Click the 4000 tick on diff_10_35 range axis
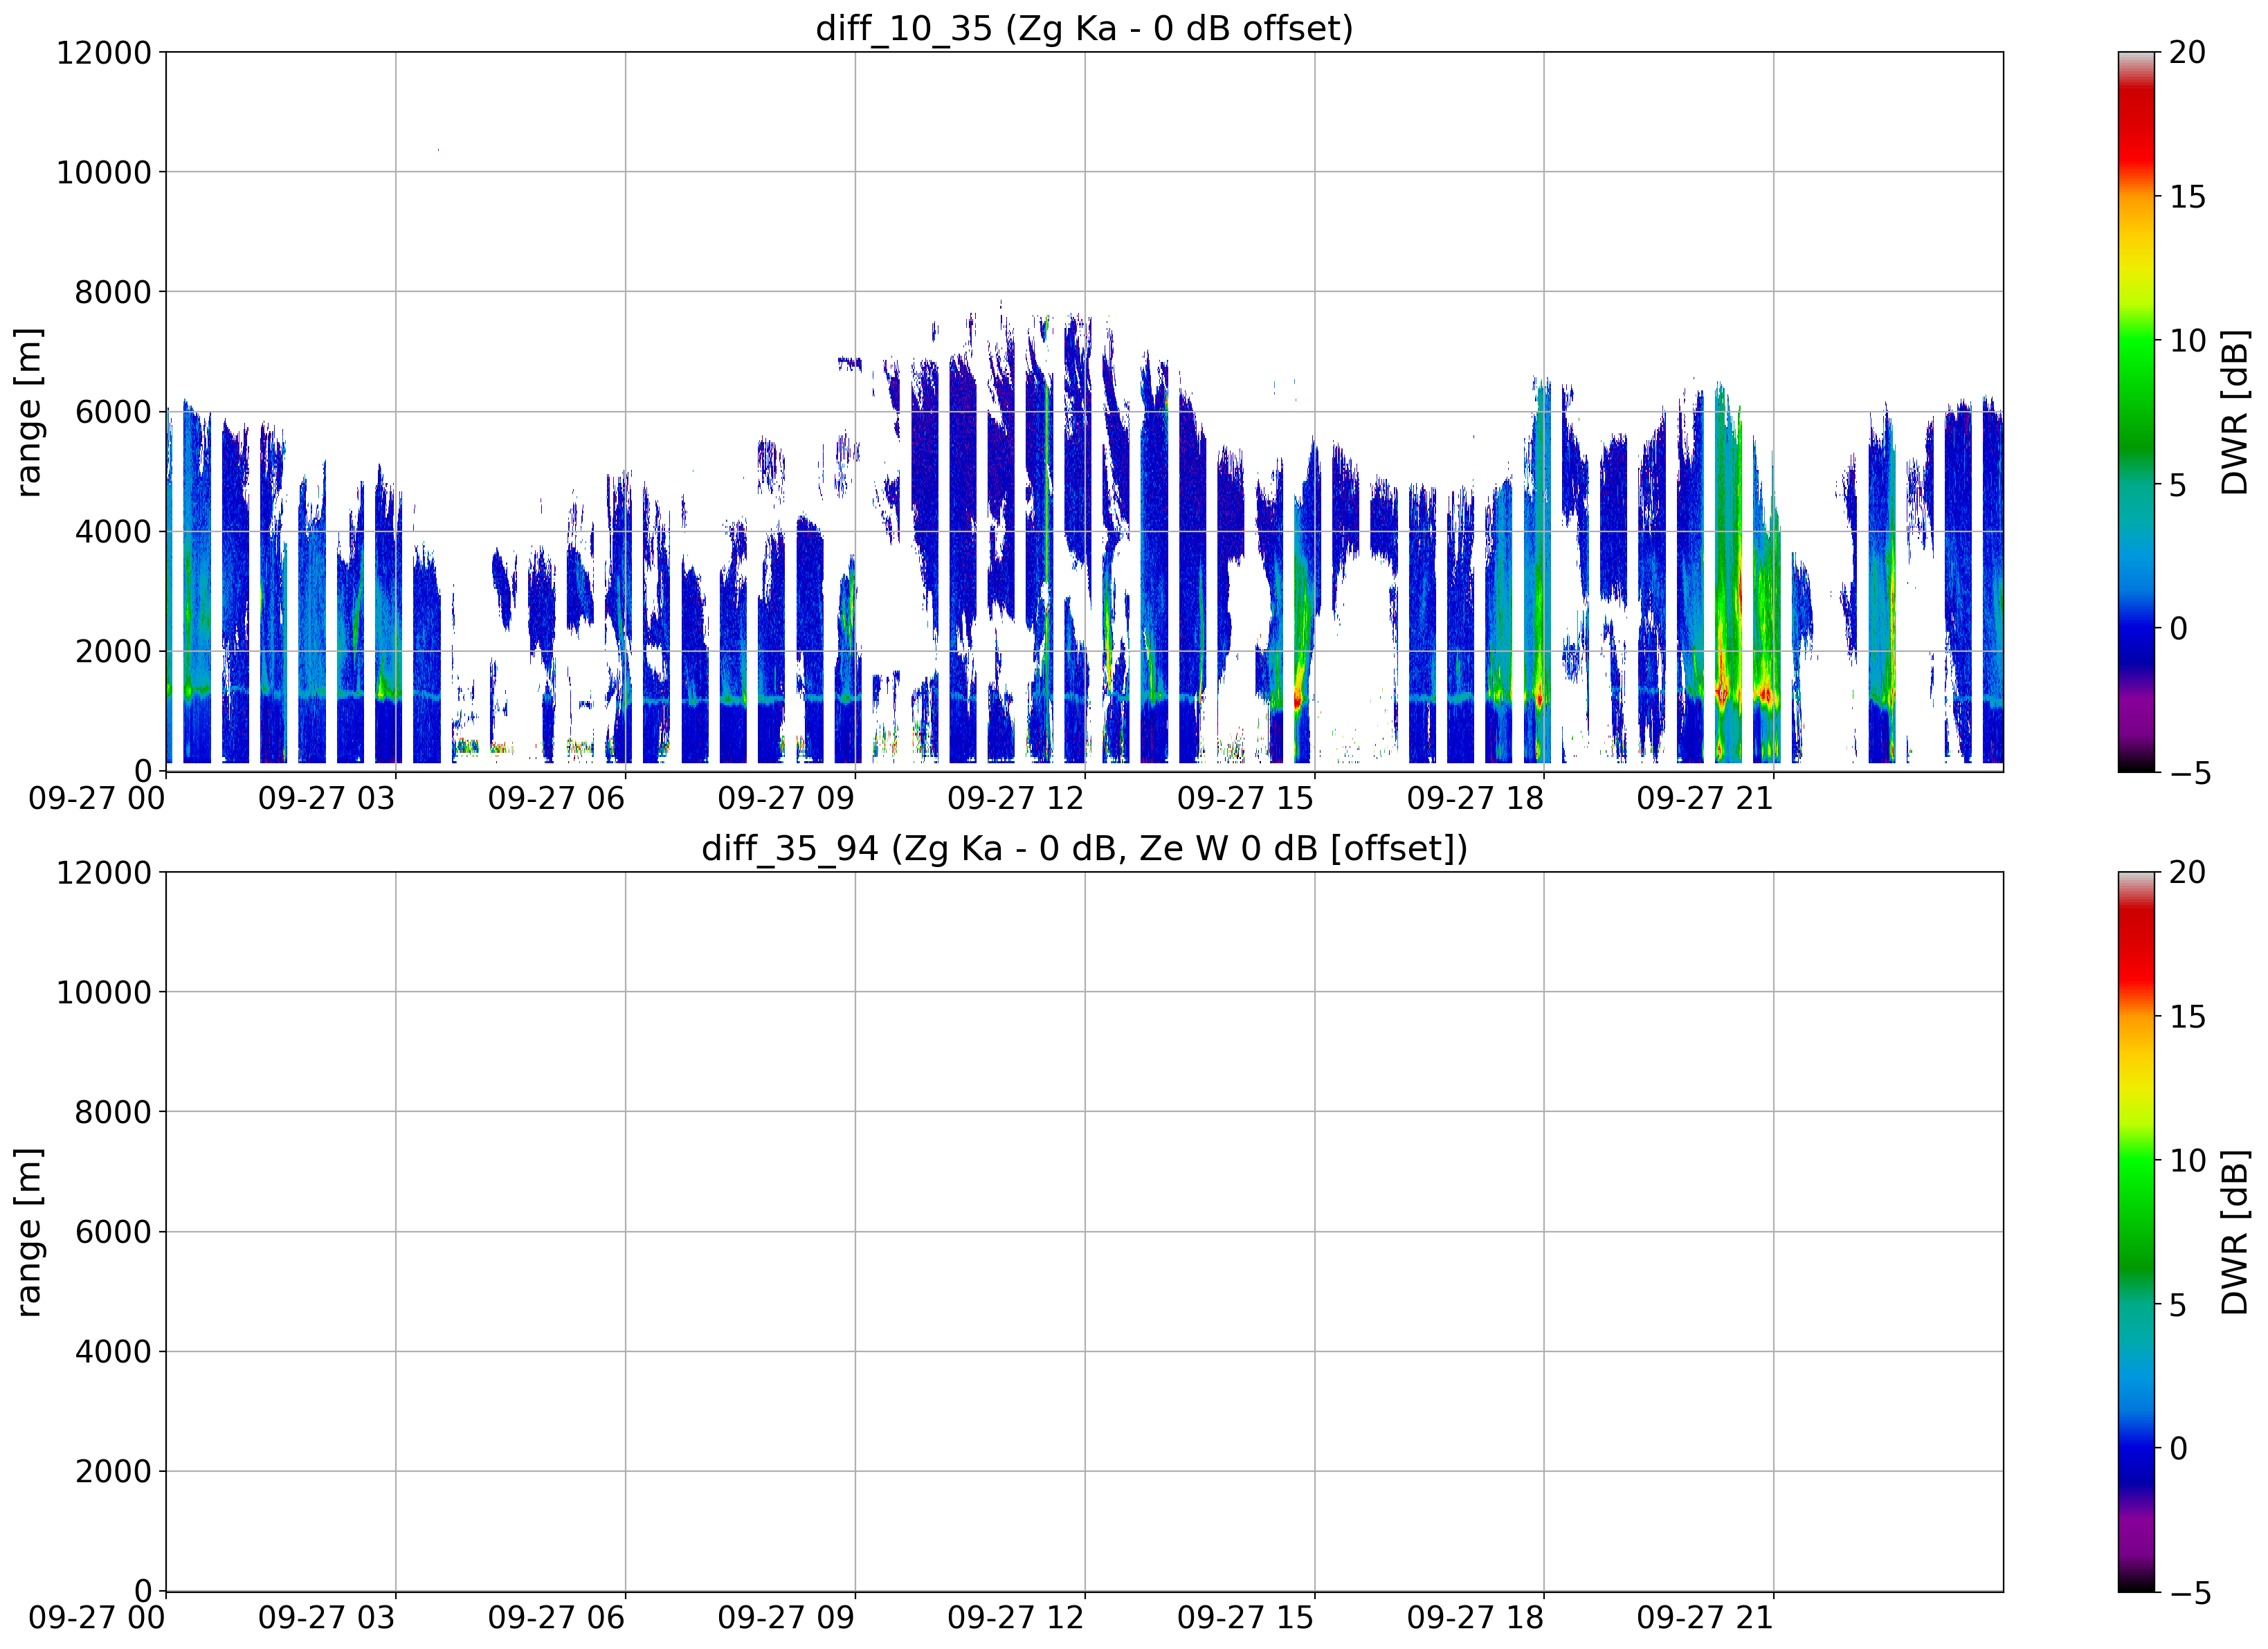This screenshot has width=2268, height=1649. [113, 532]
